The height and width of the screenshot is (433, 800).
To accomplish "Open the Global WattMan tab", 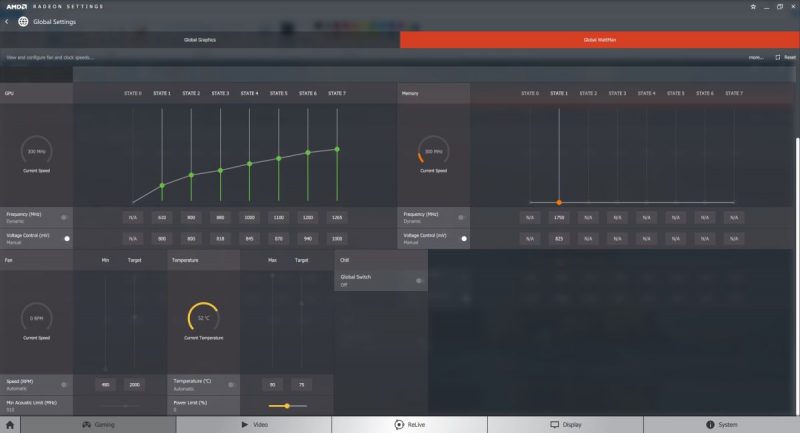I will 599,40.
